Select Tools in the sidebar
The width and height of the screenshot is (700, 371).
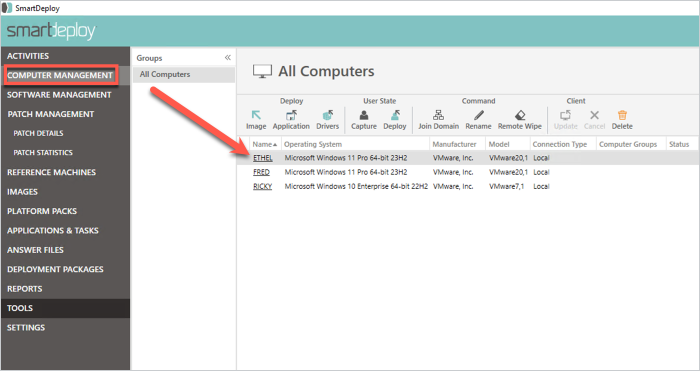click(x=65, y=308)
